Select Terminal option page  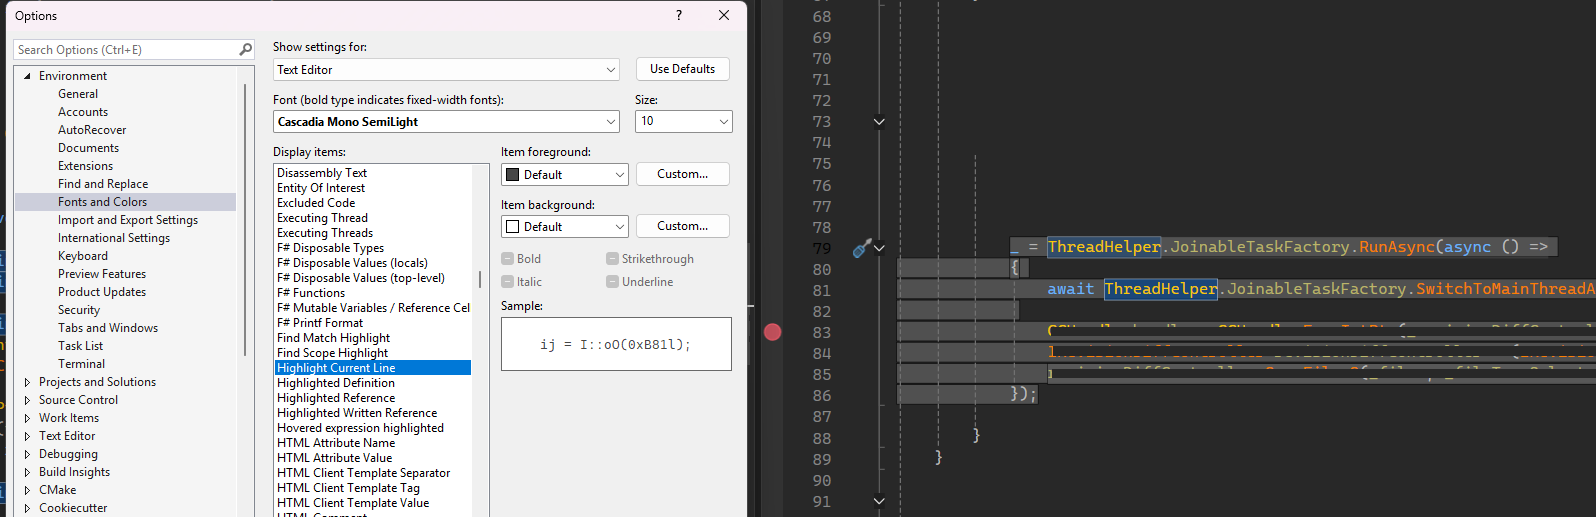81,364
